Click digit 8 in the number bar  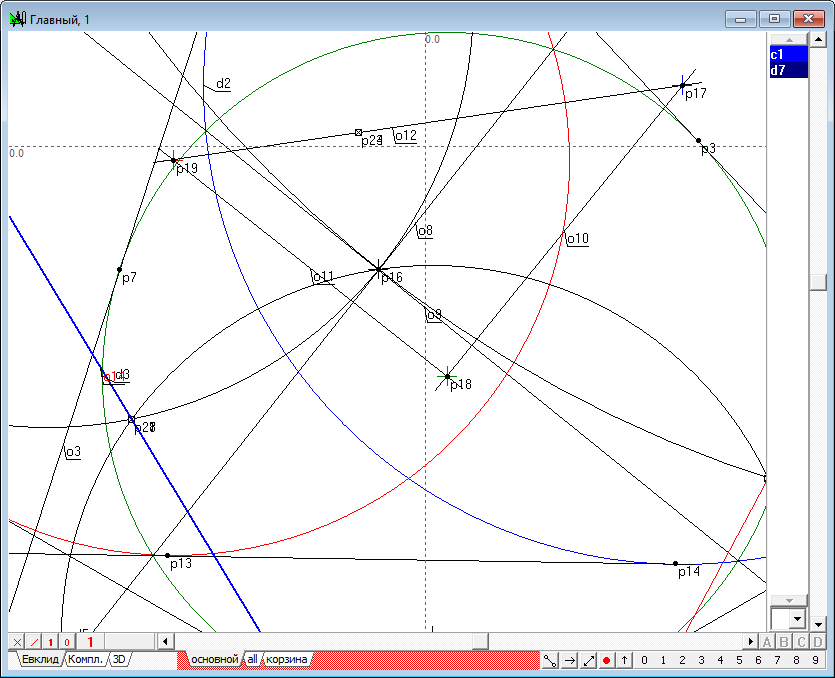pos(796,660)
